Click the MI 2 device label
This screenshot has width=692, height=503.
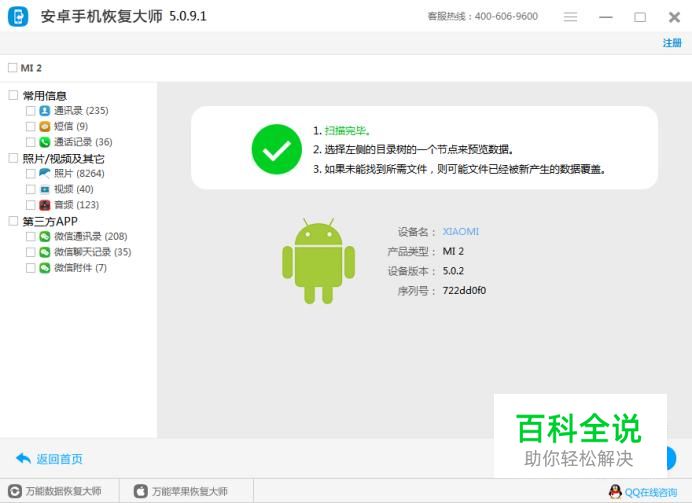click(x=31, y=68)
